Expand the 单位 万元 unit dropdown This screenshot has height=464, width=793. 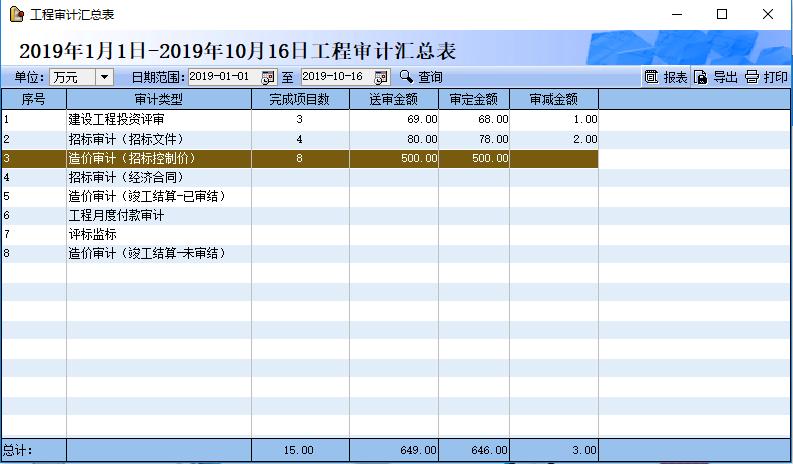tap(104, 77)
